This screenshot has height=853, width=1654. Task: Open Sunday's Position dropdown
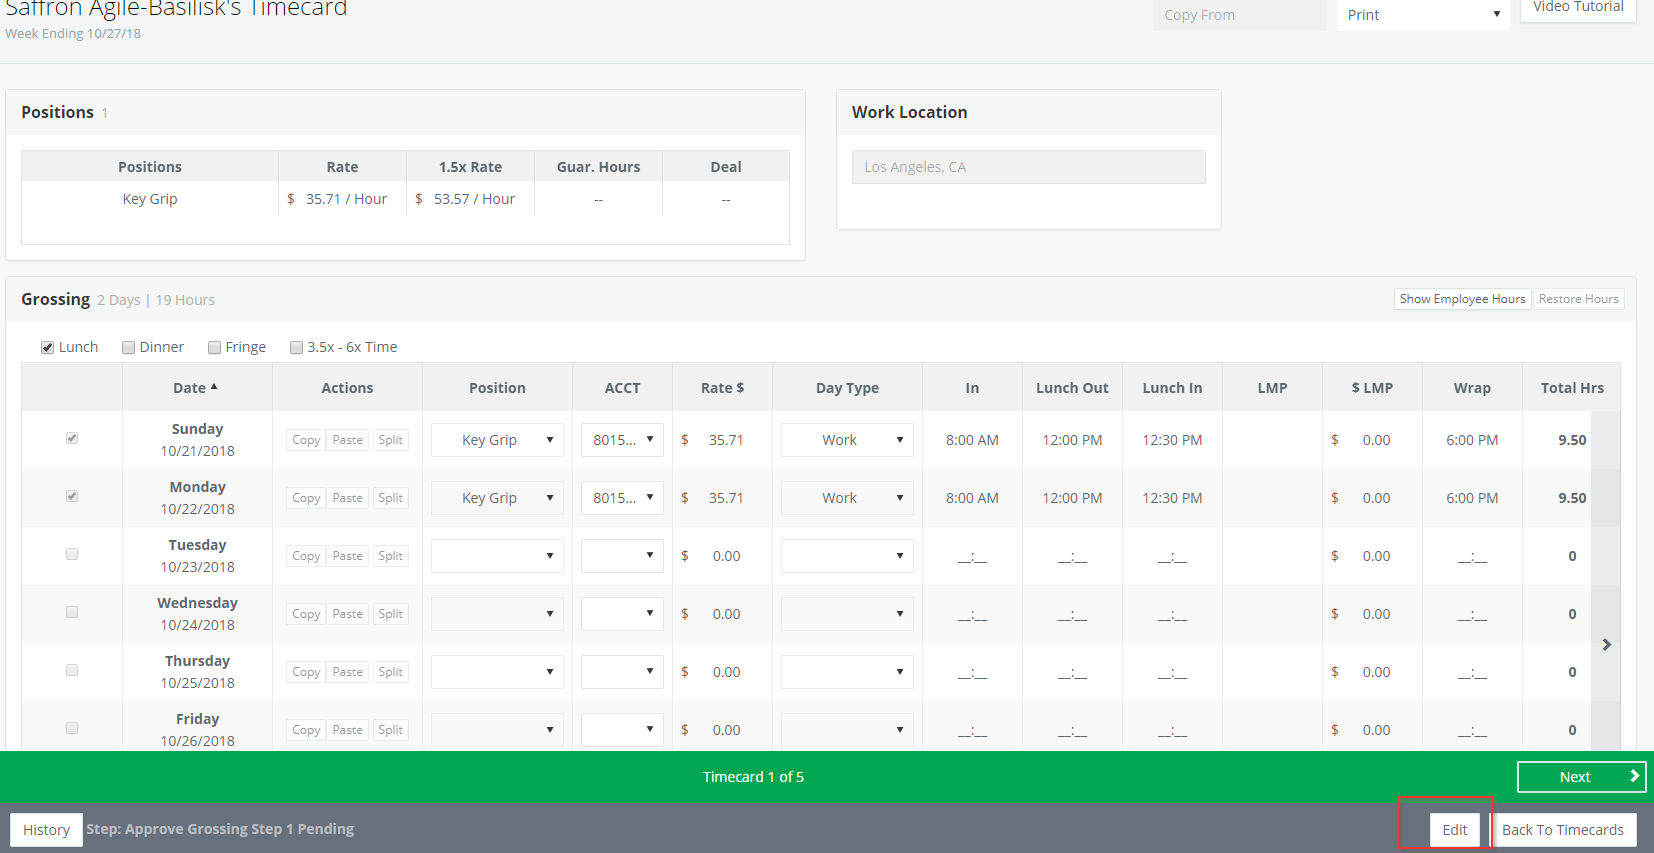pos(497,440)
